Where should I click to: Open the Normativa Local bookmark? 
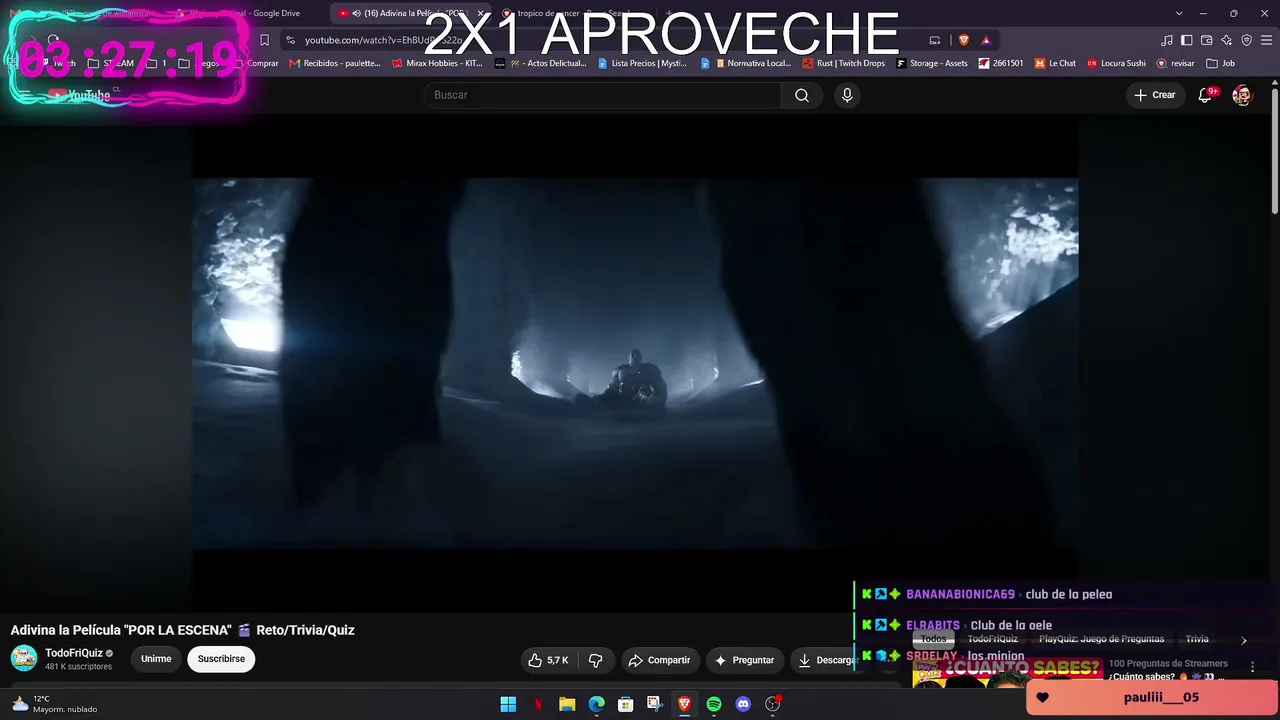pyautogui.click(x=745, y=63)
